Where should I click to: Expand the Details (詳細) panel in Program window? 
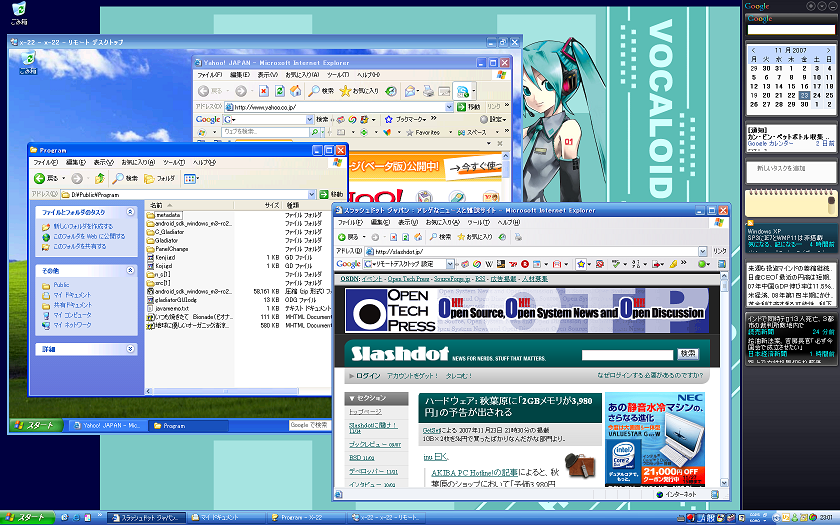tap(130, 349)
